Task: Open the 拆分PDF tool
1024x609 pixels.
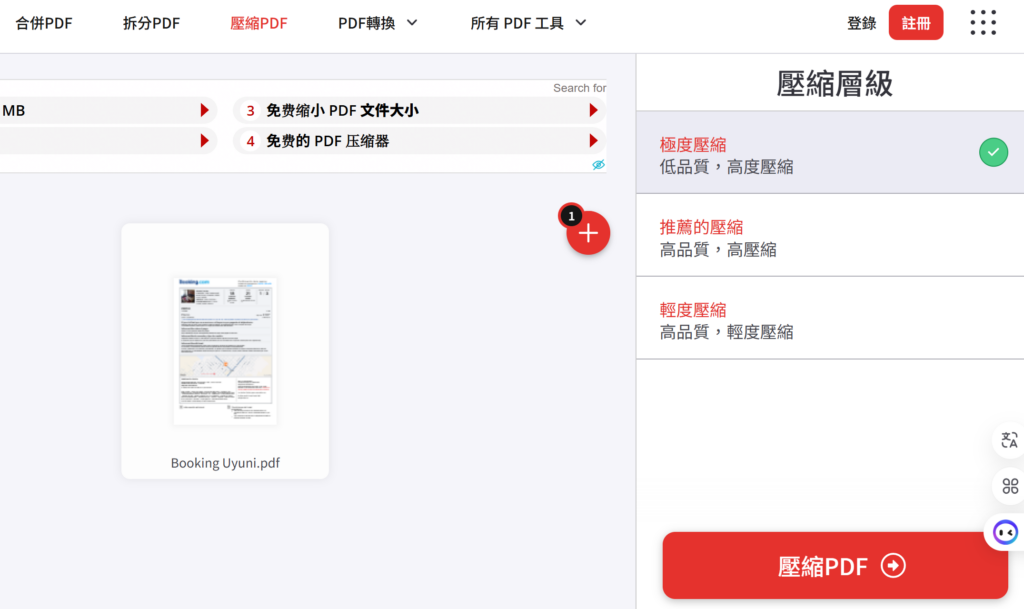Action: click(x=151, y=23)
